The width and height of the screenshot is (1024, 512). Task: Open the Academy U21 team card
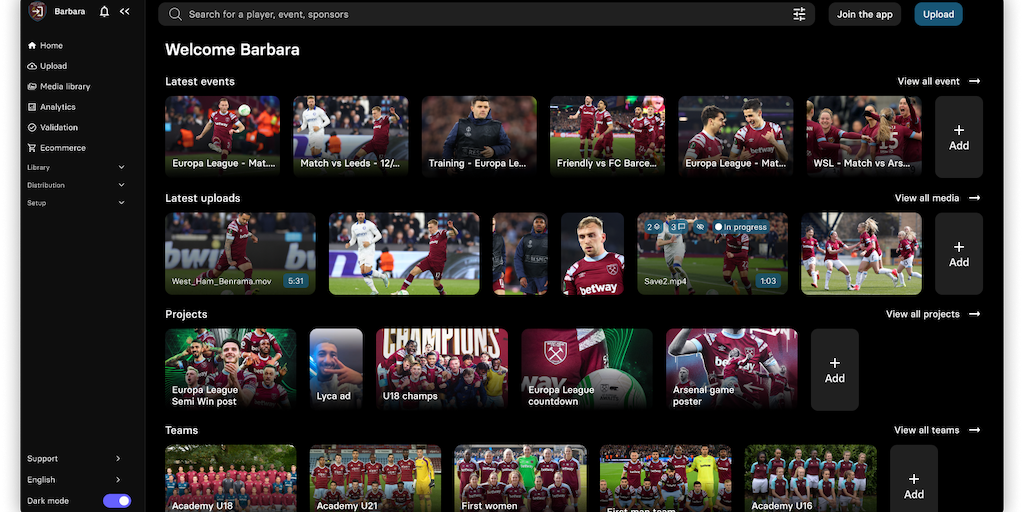pyautogui.click(x=376, y=479)
